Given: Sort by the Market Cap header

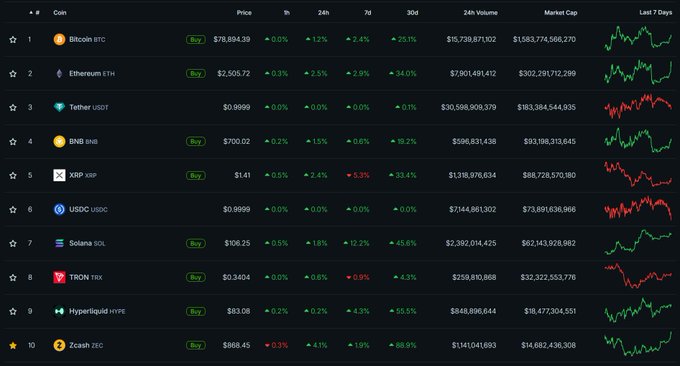Looking at the screenshot, I should click(561, 13).
